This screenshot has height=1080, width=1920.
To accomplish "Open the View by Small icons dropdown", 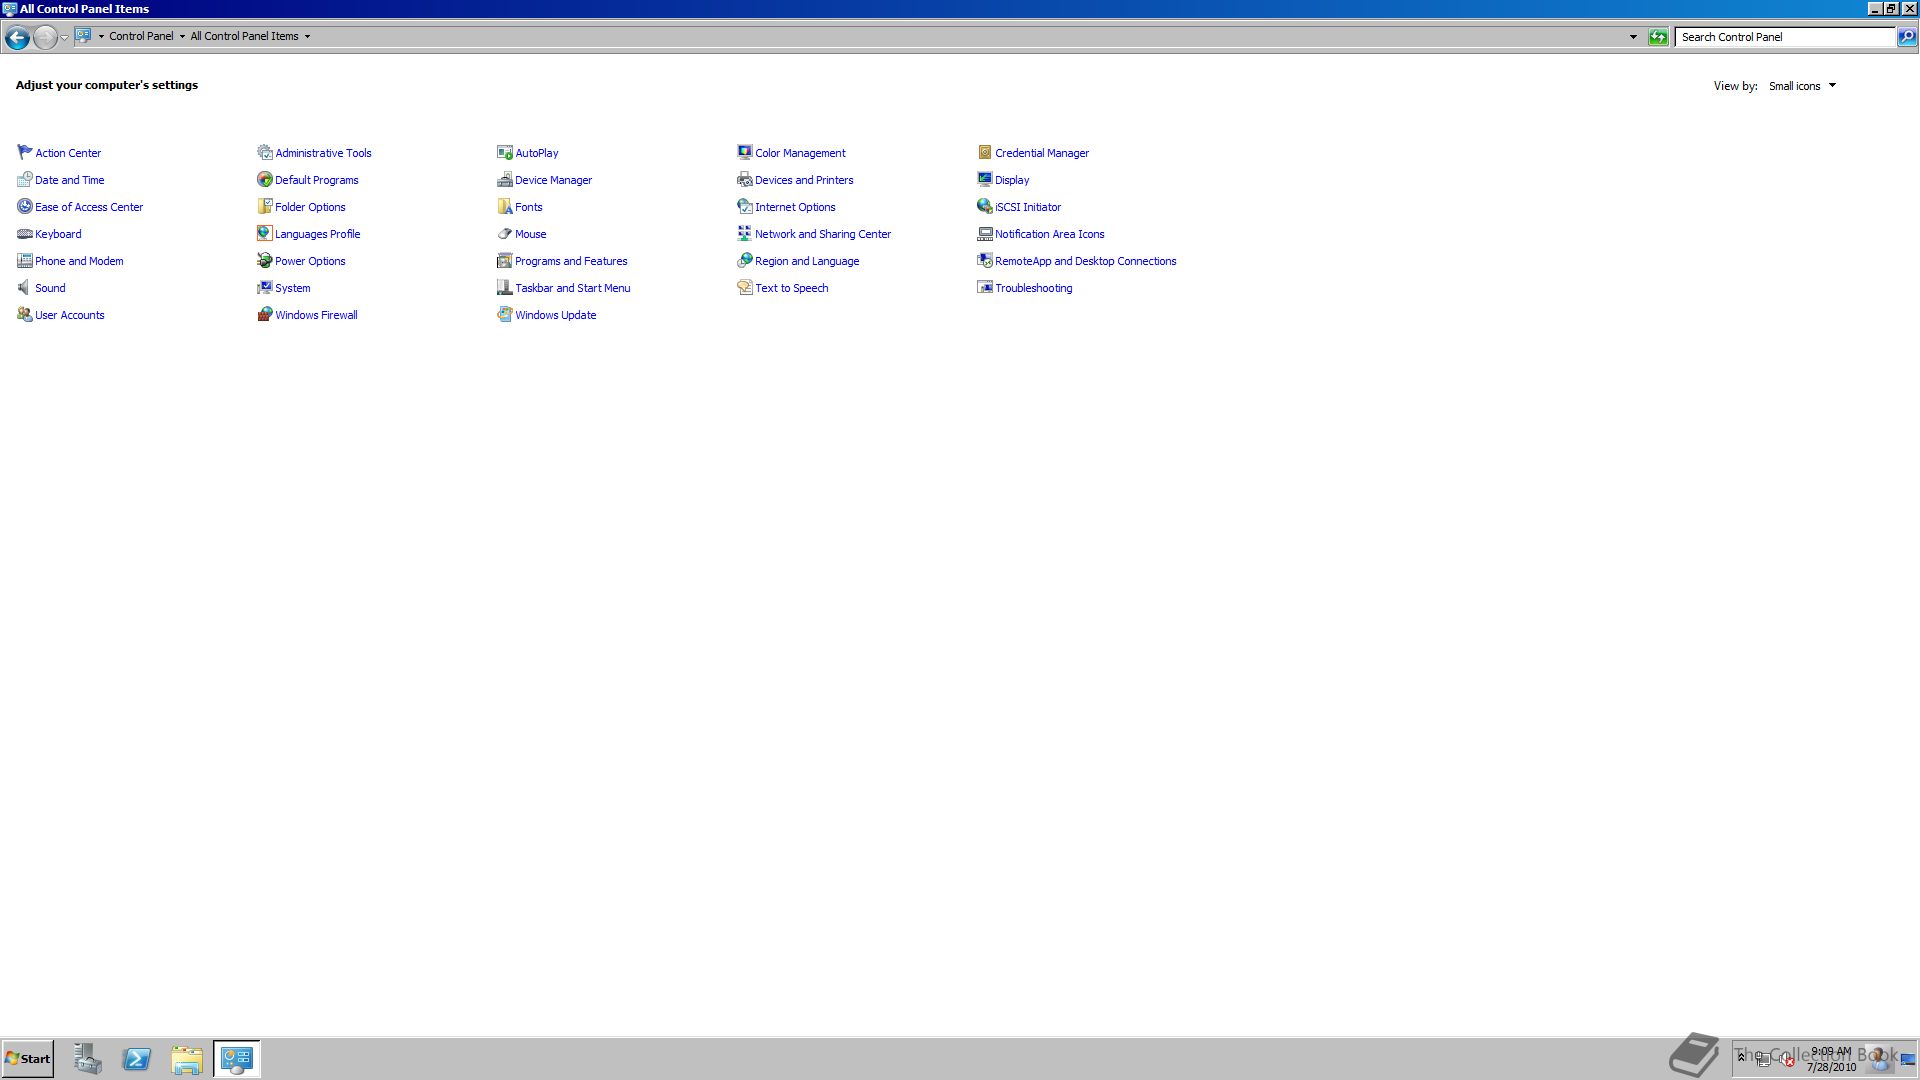I will point(1802,86).
